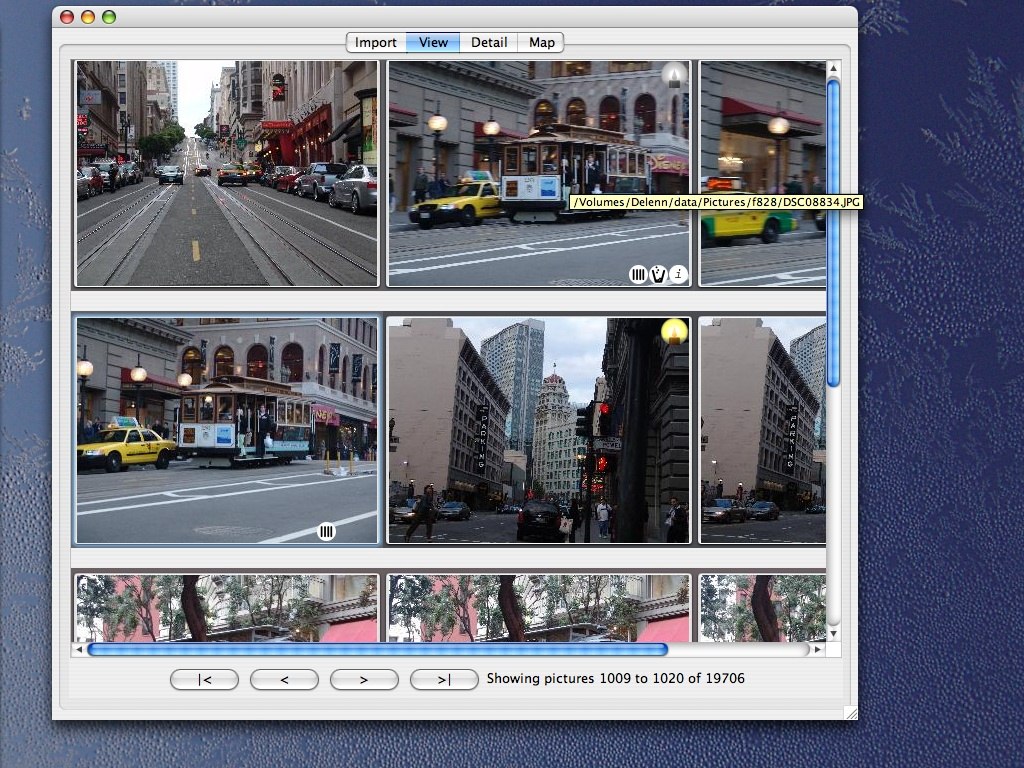Image resolution: width=1024 pixels, height=768 pixels.
Task: Select the first tree and pink awning thumbnail
Action: tap(227, 608)
